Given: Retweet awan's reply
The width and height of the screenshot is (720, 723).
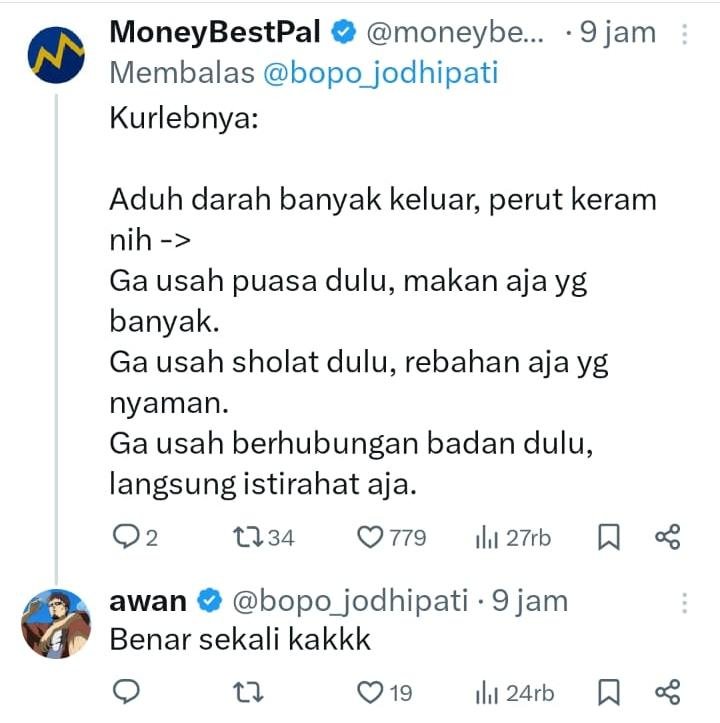Looking at the screenshot, I should click(x=248, y=693).
